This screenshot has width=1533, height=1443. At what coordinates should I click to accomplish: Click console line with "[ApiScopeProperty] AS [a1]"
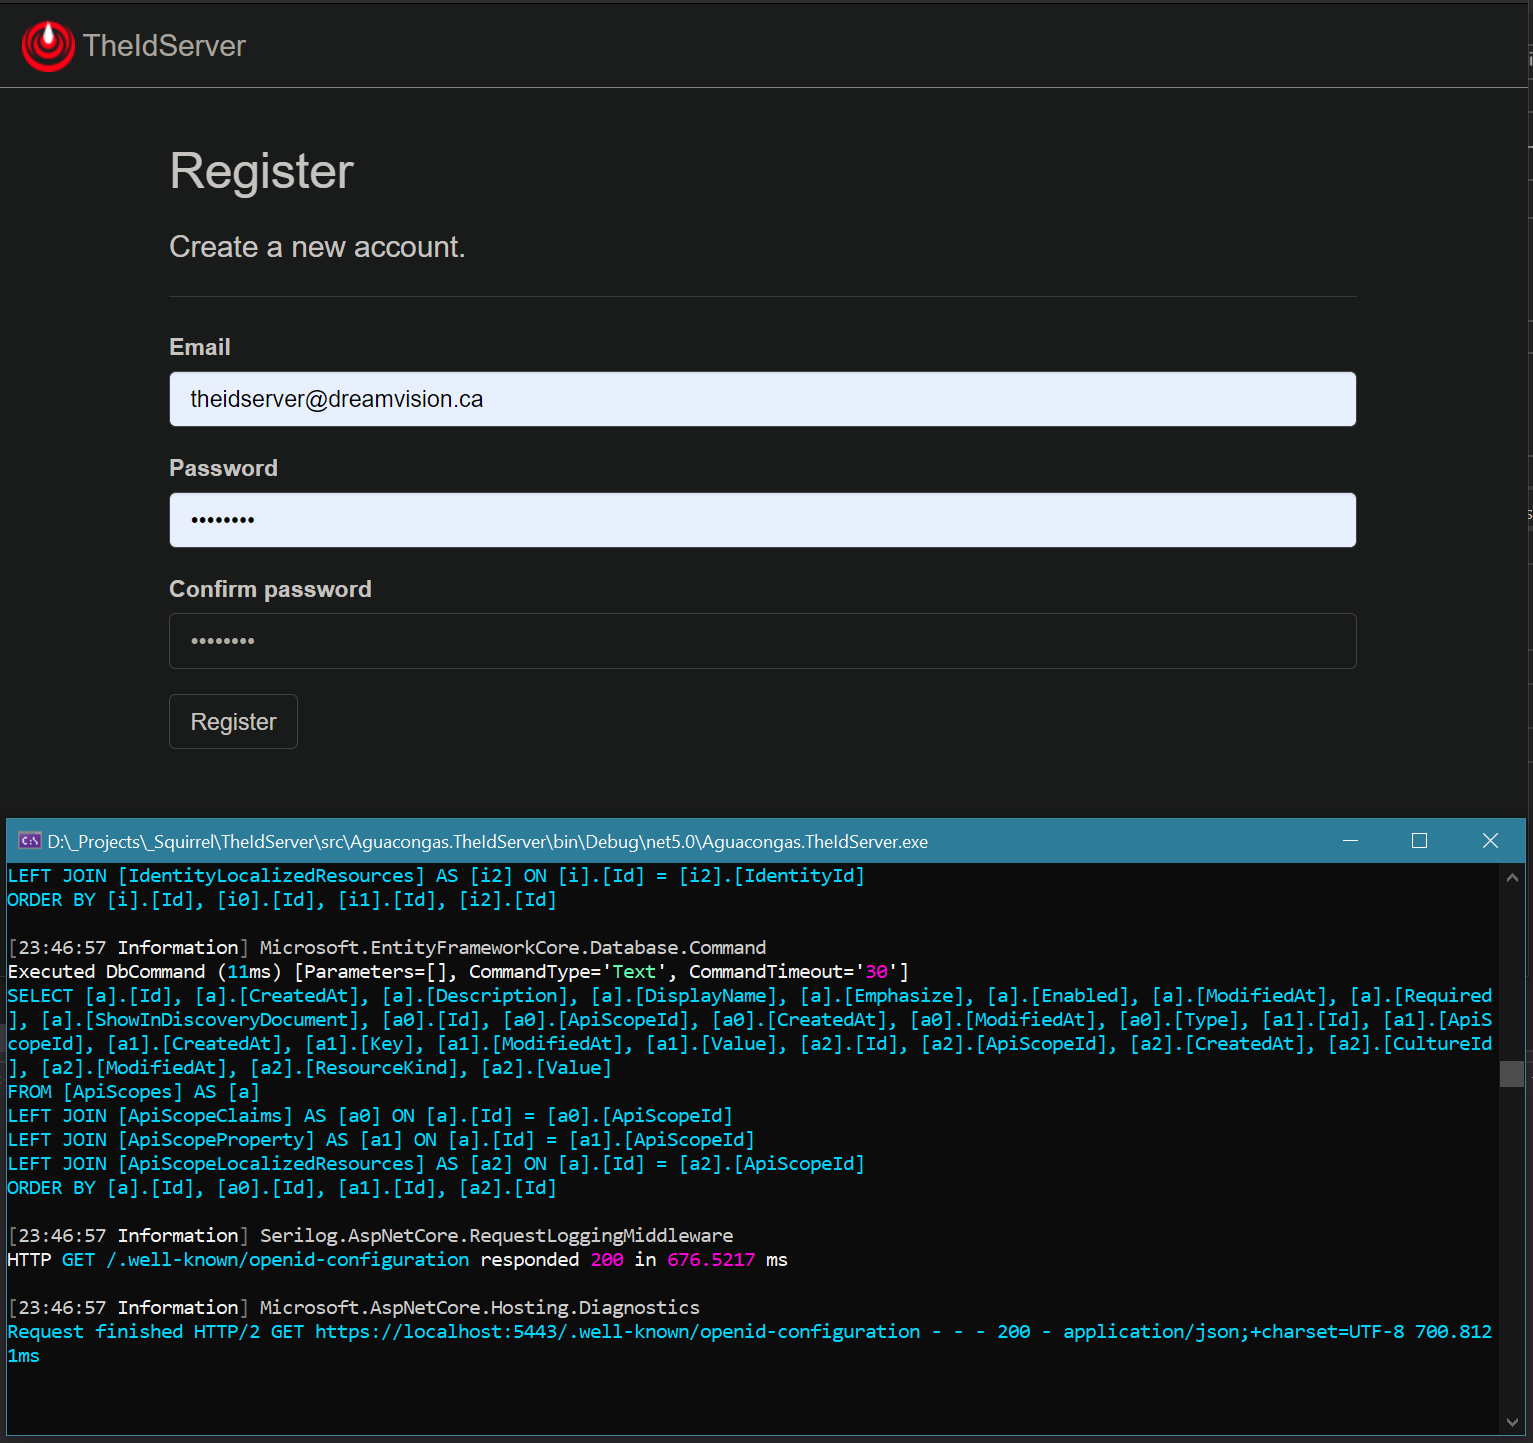tap(381, 1140)
